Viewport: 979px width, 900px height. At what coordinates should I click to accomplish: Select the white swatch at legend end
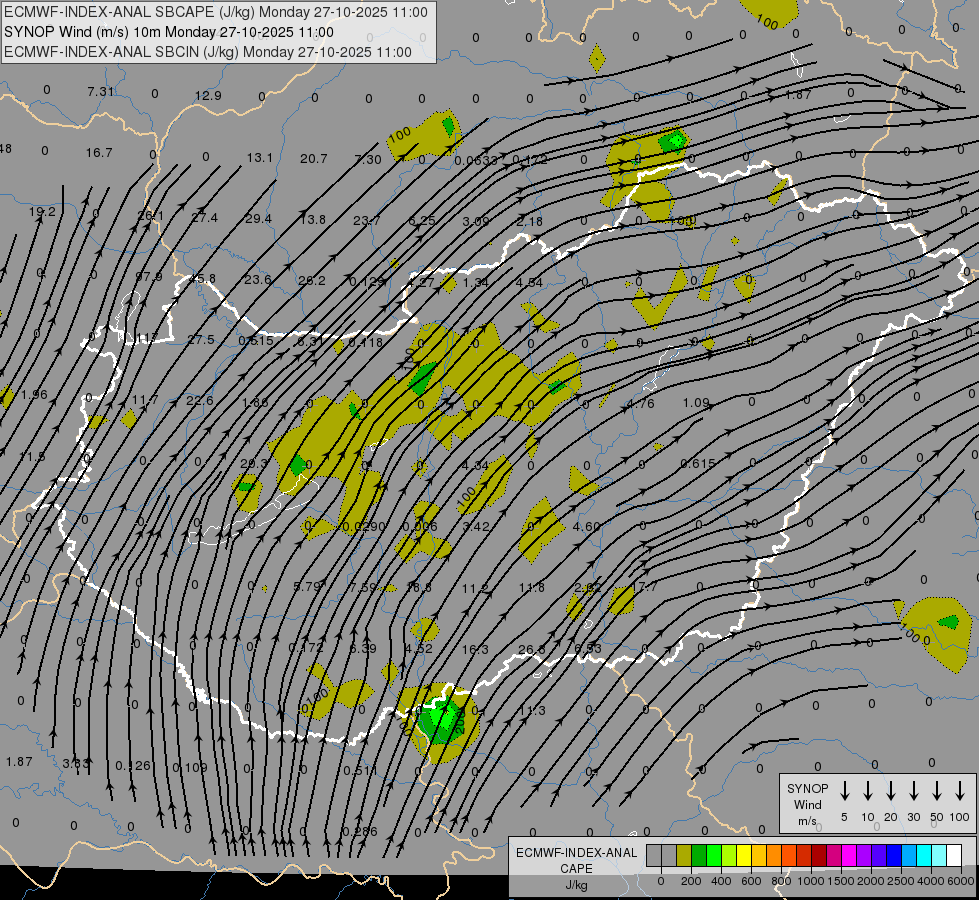pyautogui.click(x=954, y=856)
